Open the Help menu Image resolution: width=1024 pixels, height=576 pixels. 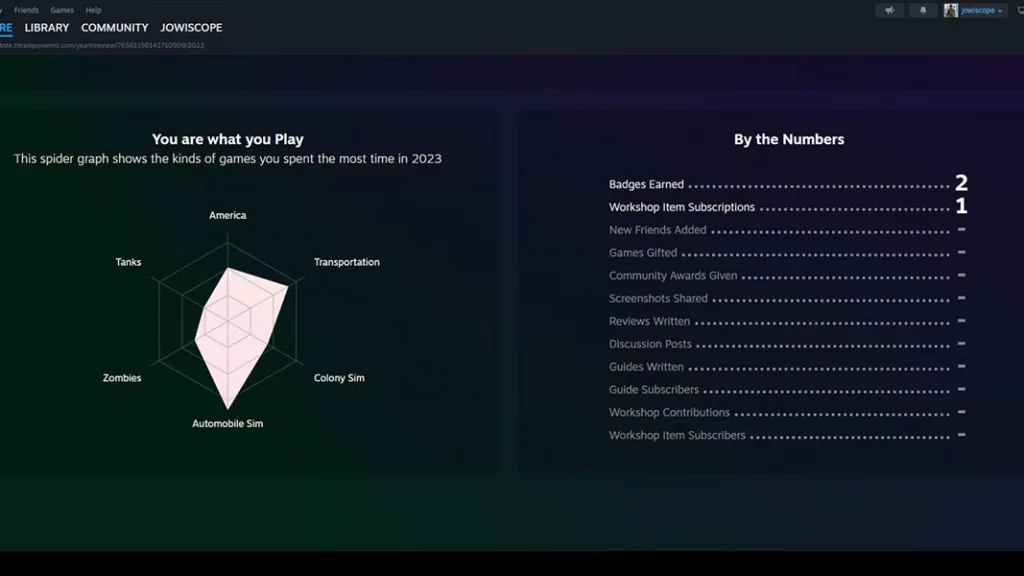[93, 10]
